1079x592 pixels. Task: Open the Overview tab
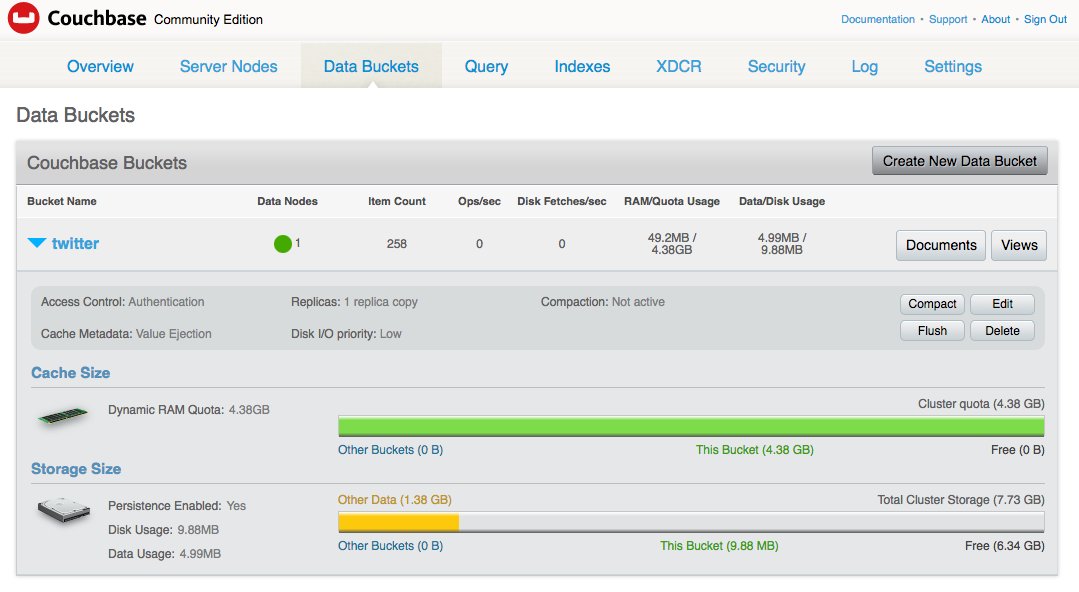(x=100, y=66)
